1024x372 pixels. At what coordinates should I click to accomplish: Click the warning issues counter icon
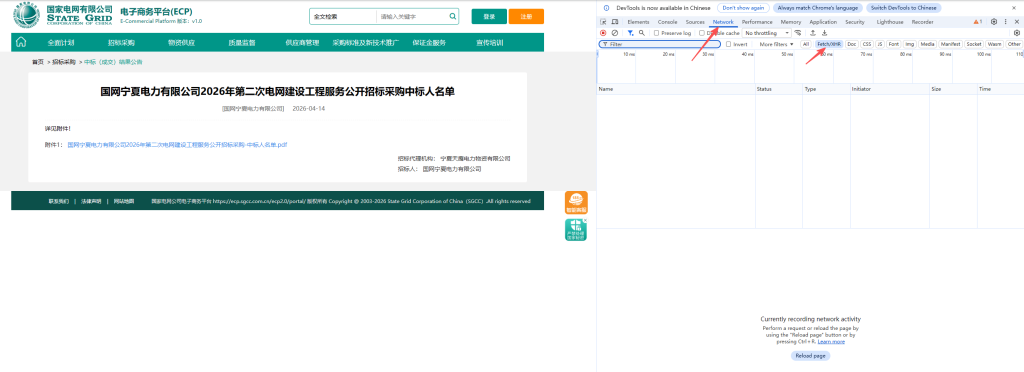[x=978, y=22]
